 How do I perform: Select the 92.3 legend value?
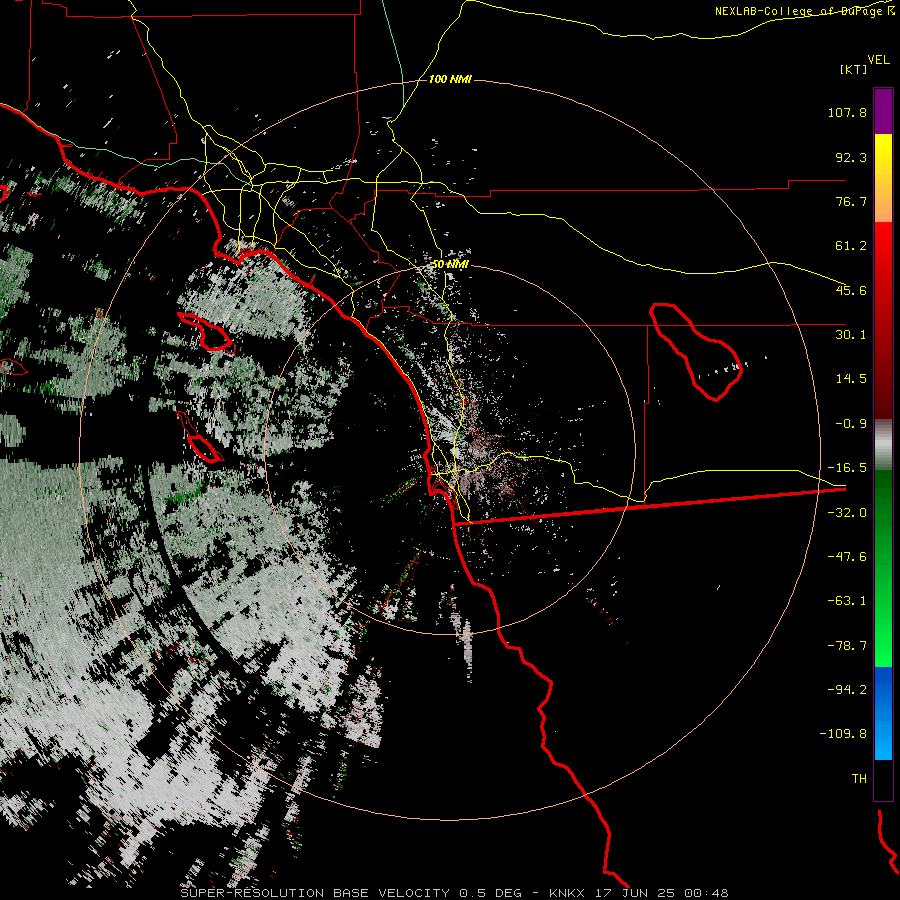click(851, 157)
